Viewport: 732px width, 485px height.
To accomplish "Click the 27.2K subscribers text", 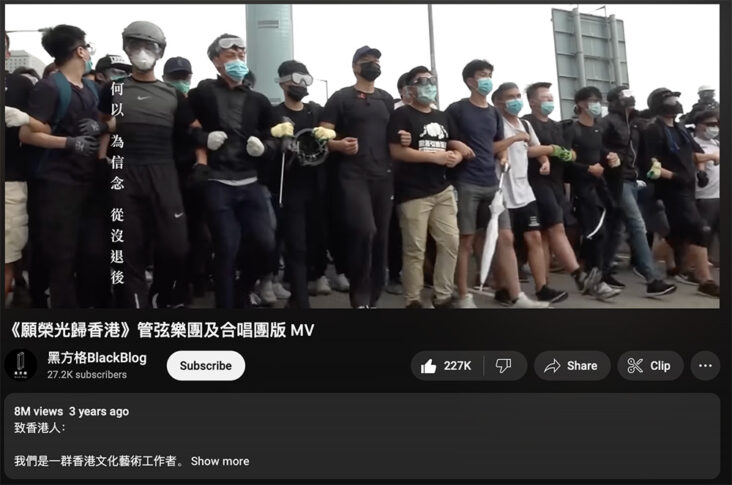I will (x=87, y=374).
